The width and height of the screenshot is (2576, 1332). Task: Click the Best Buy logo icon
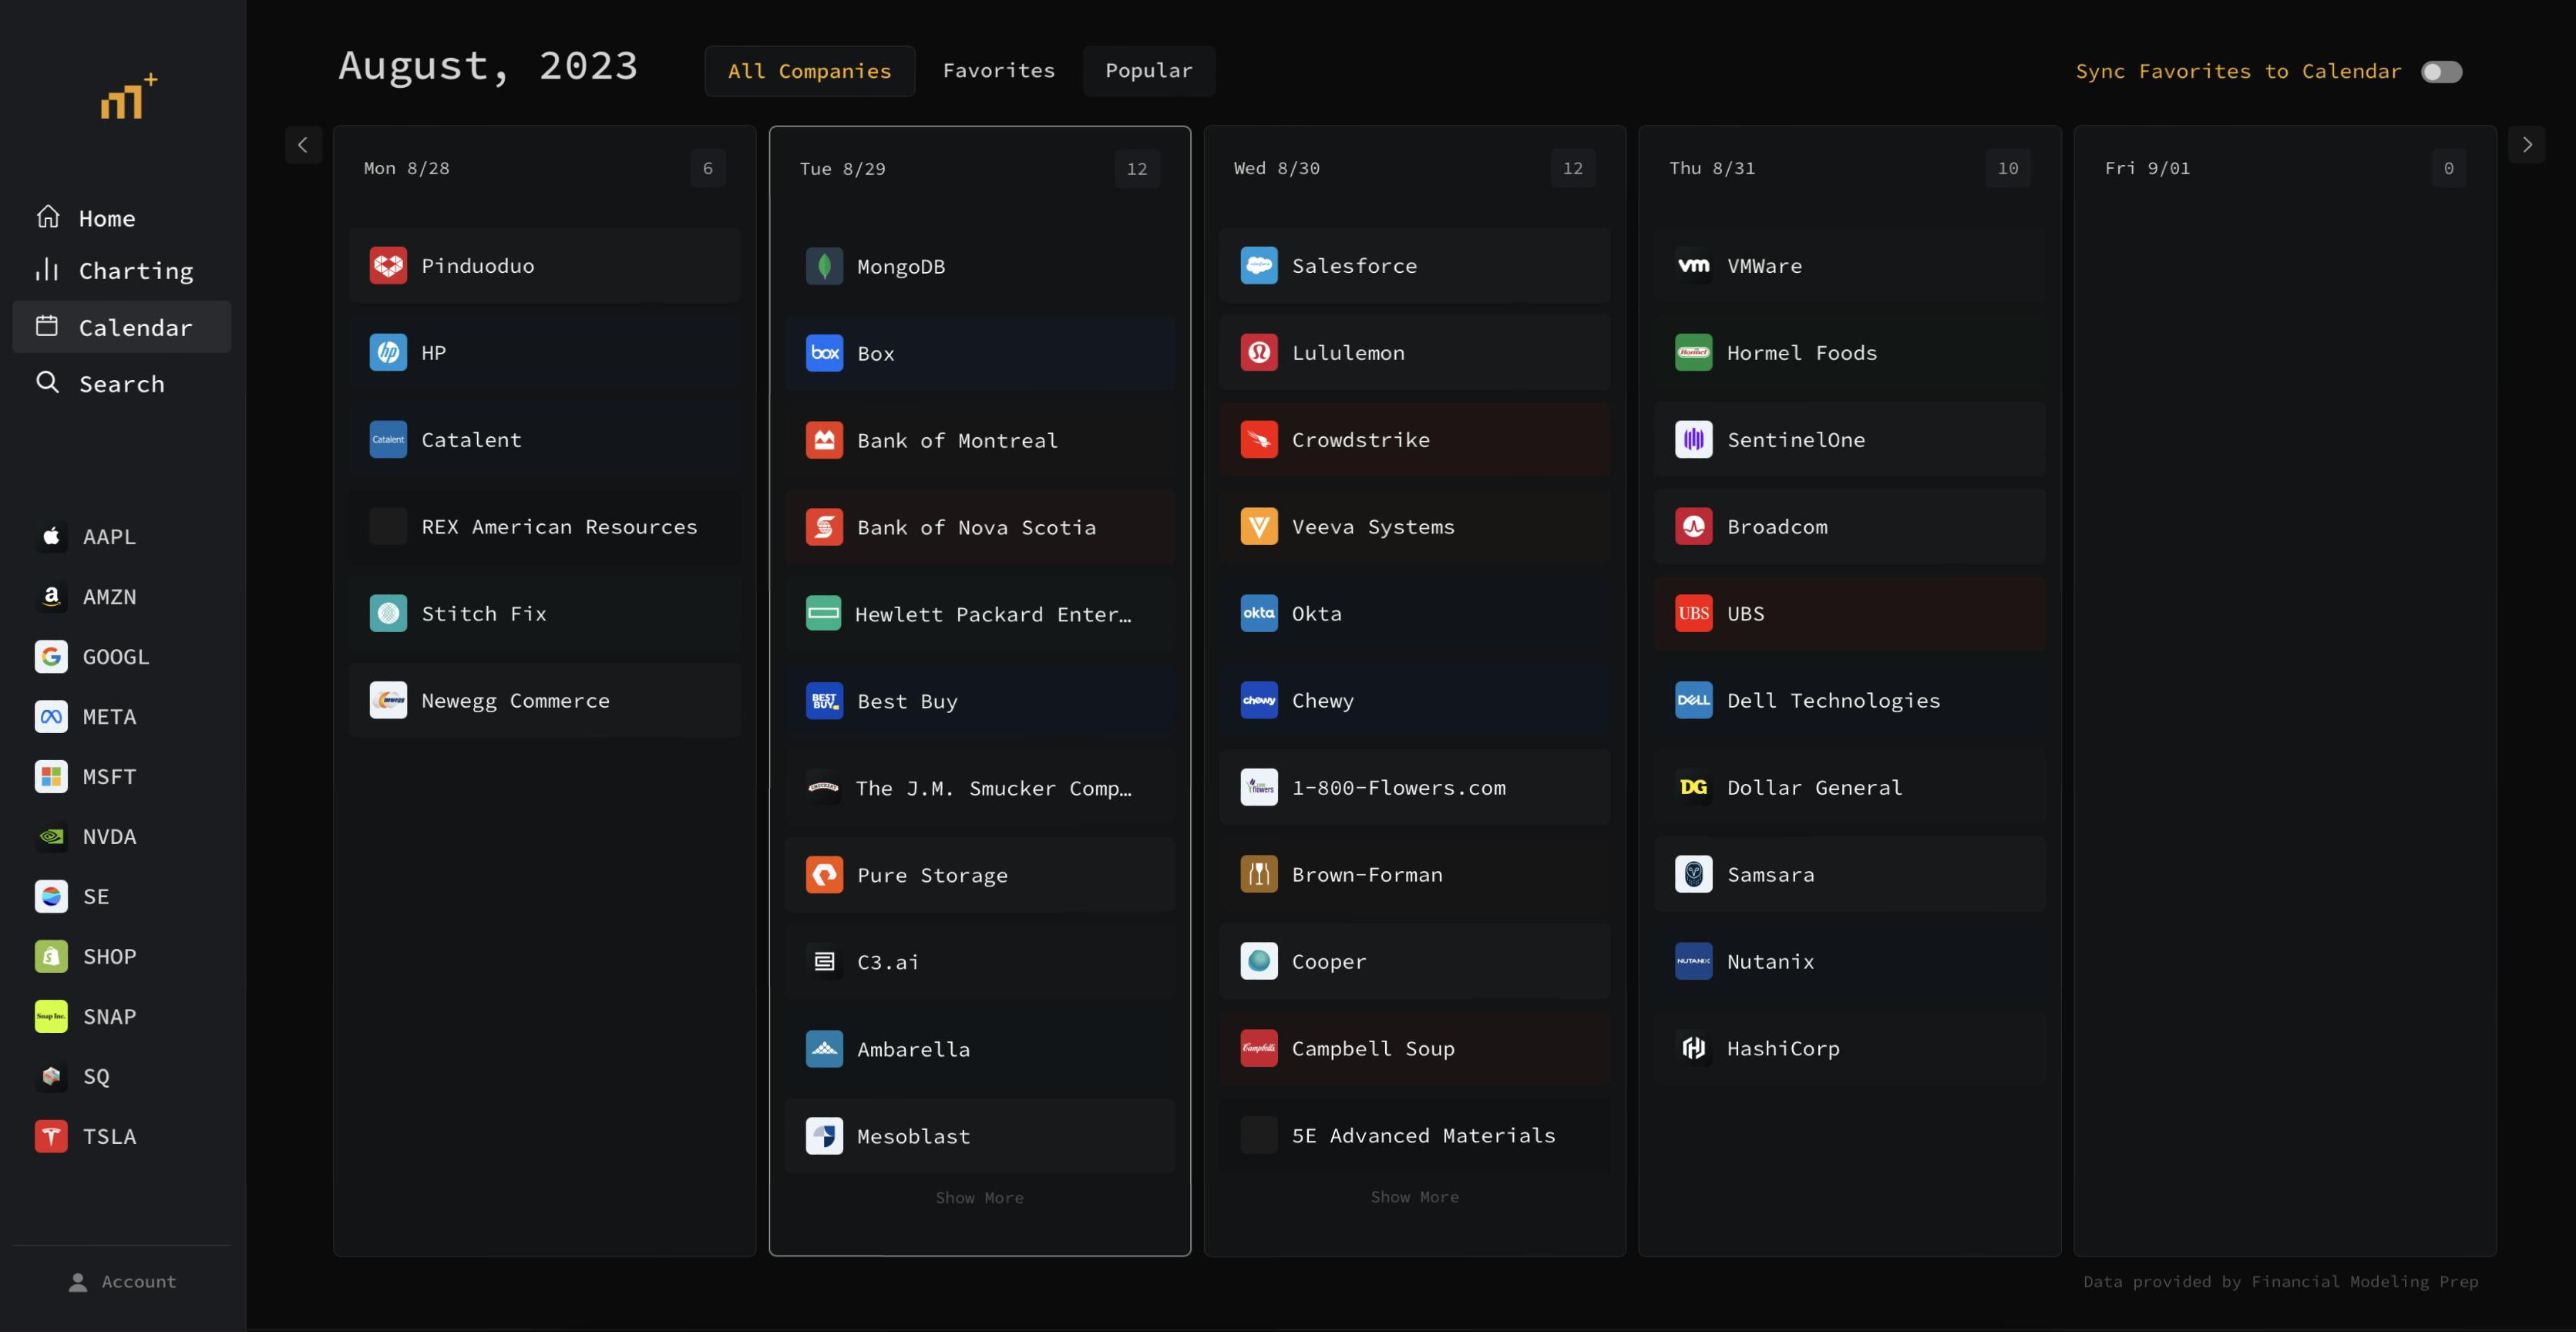tap(824, 702)
